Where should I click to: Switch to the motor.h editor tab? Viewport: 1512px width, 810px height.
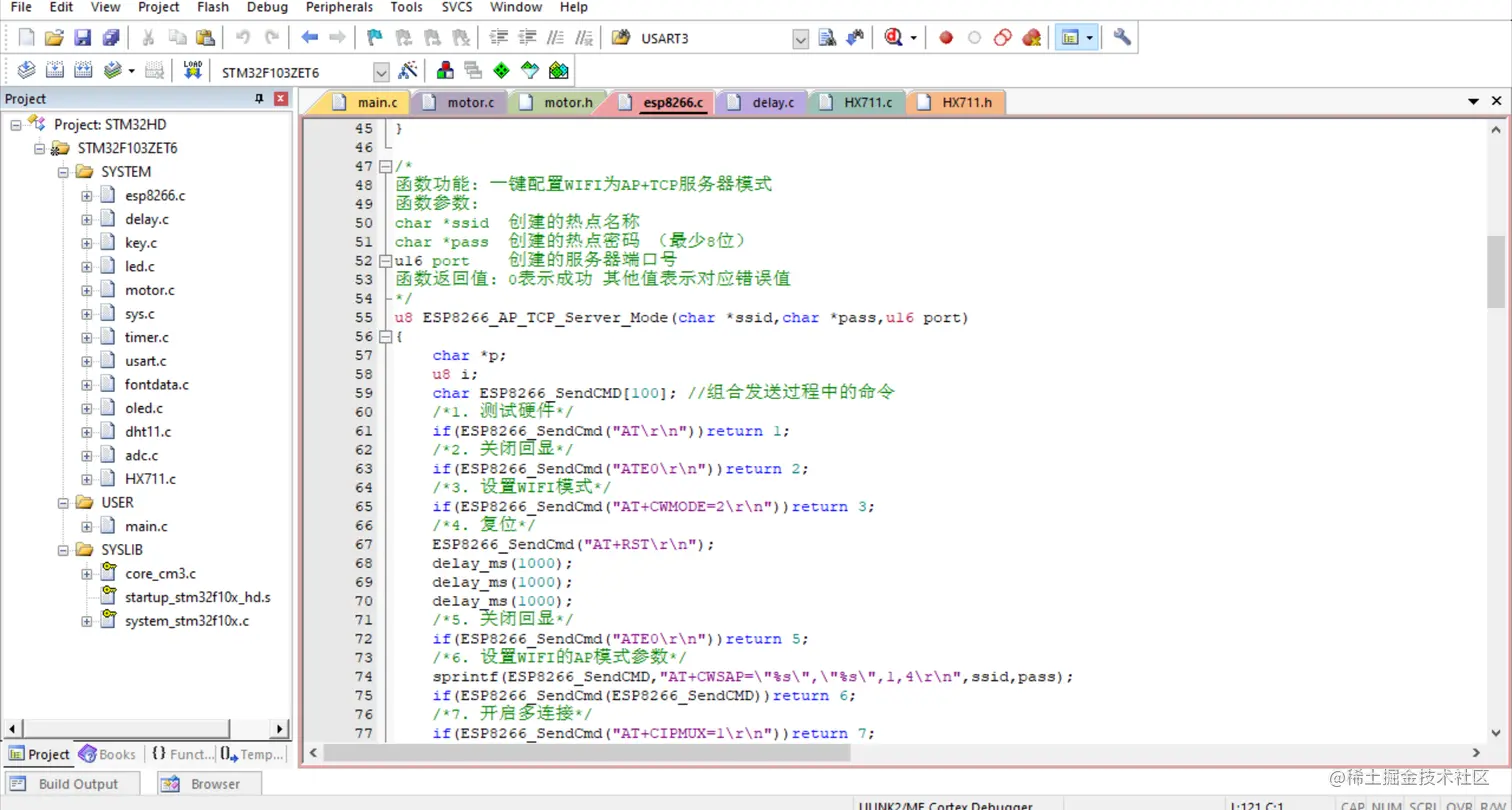coord(556,102)
